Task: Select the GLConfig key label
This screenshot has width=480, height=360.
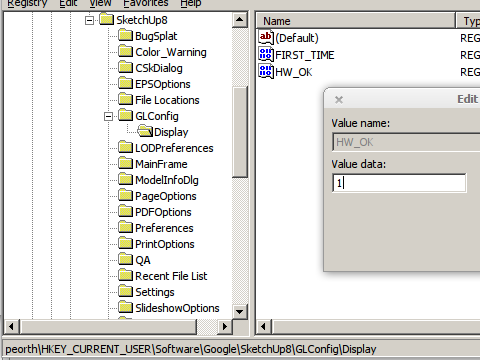Action: 157,116
